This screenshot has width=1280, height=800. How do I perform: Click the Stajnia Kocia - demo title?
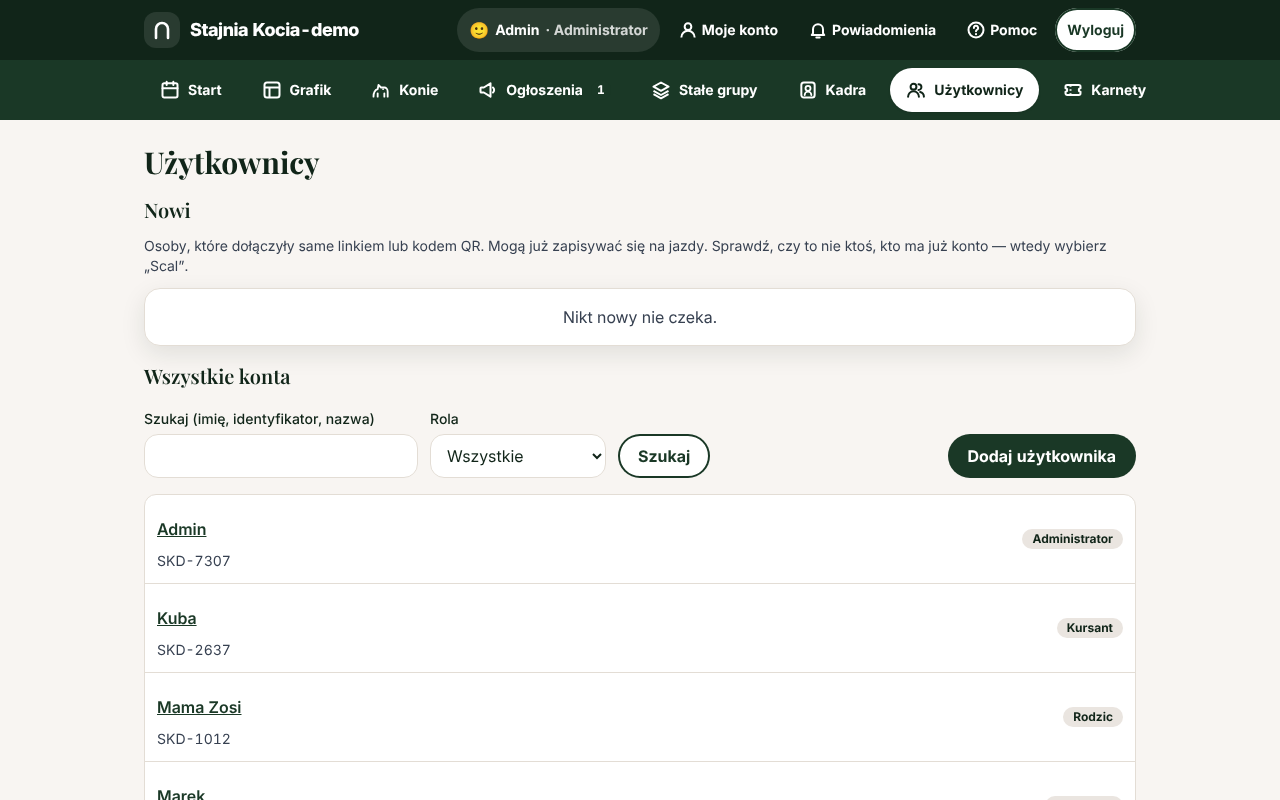274,30
